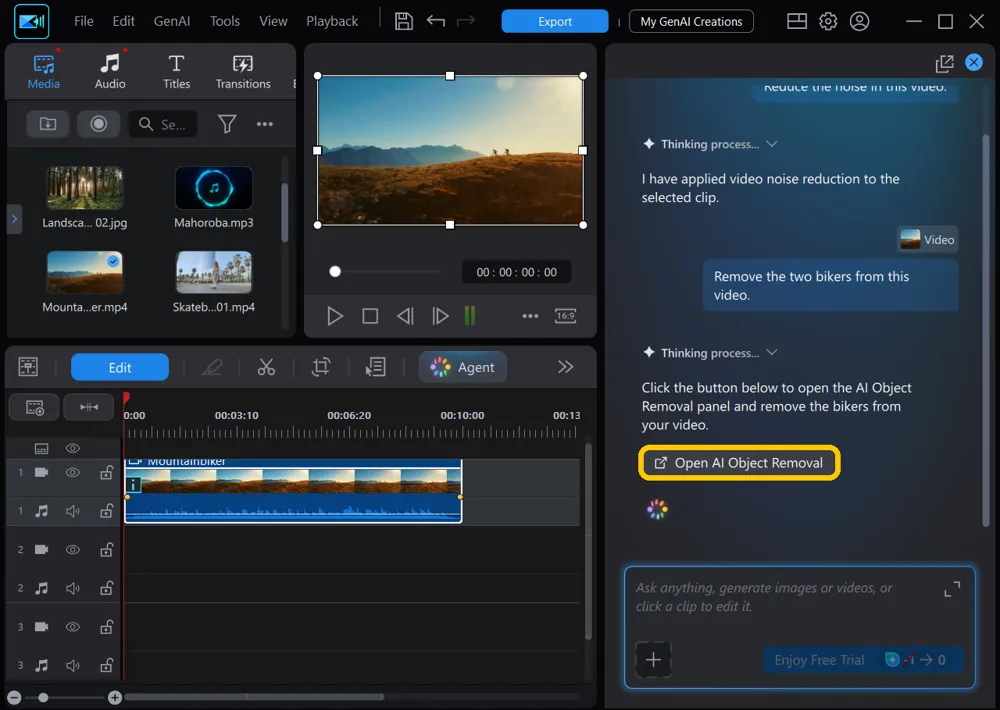
Task: Click the plus attachment button in chat
Action: pos(653,659)
